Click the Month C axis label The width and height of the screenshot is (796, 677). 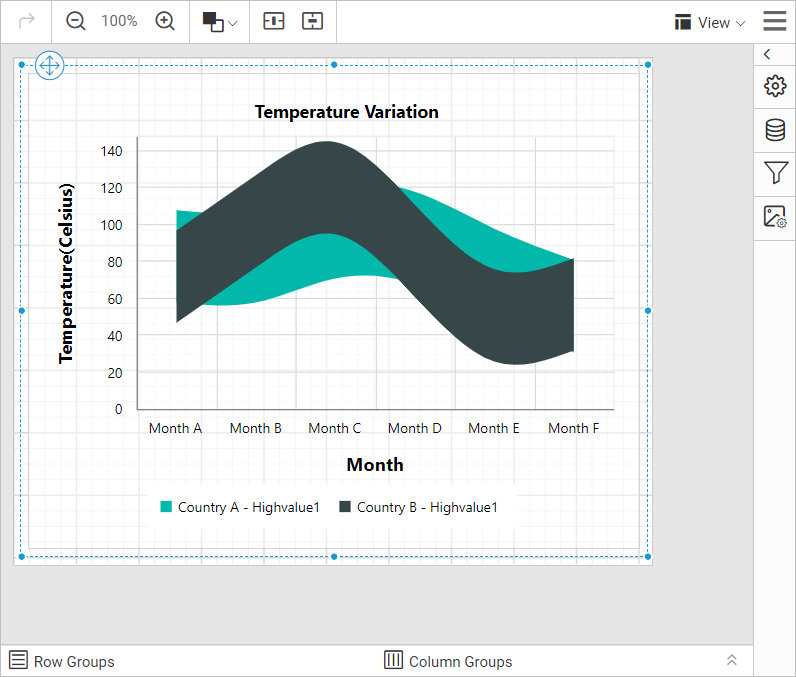pyautogui.click(x=335, y=428)
